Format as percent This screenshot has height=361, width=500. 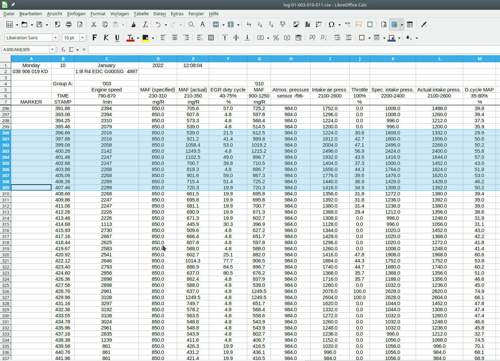coord(276,38)
